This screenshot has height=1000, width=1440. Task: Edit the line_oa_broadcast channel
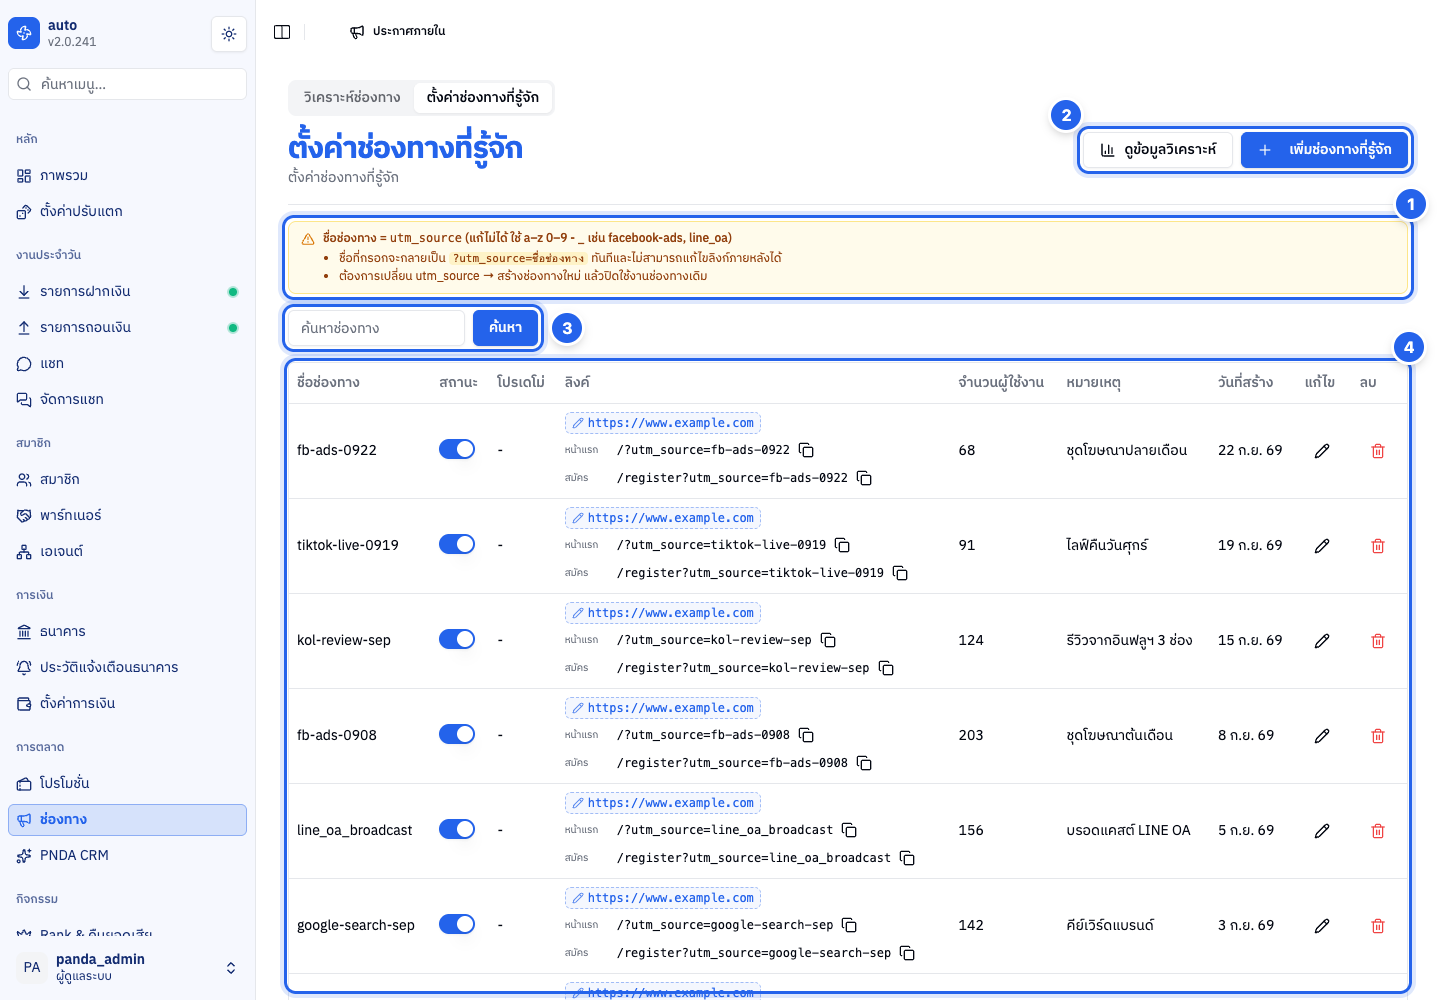click(1321, 831)
